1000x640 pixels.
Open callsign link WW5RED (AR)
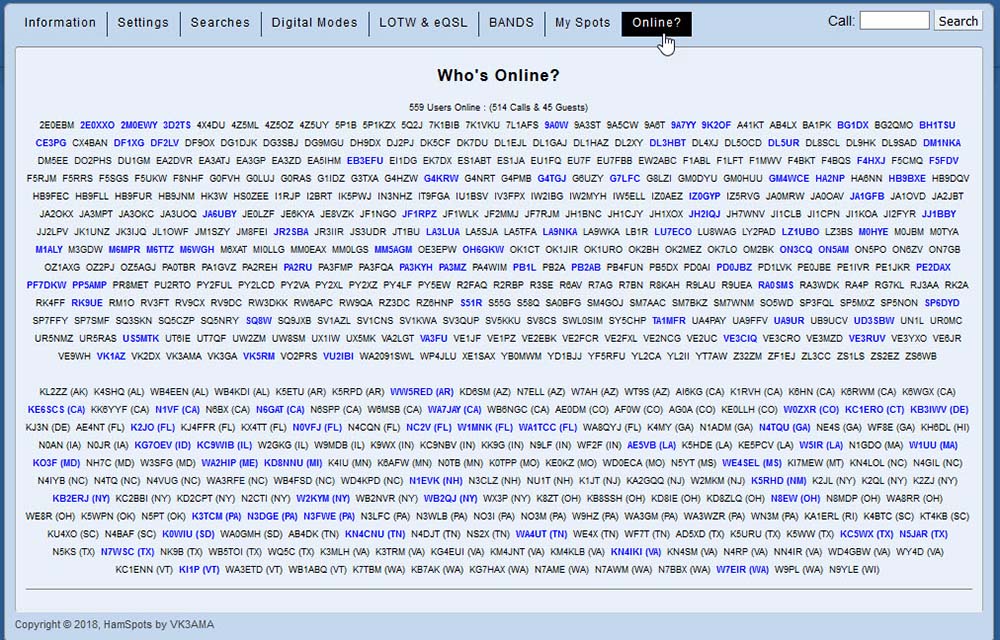[x=422, y=392]
